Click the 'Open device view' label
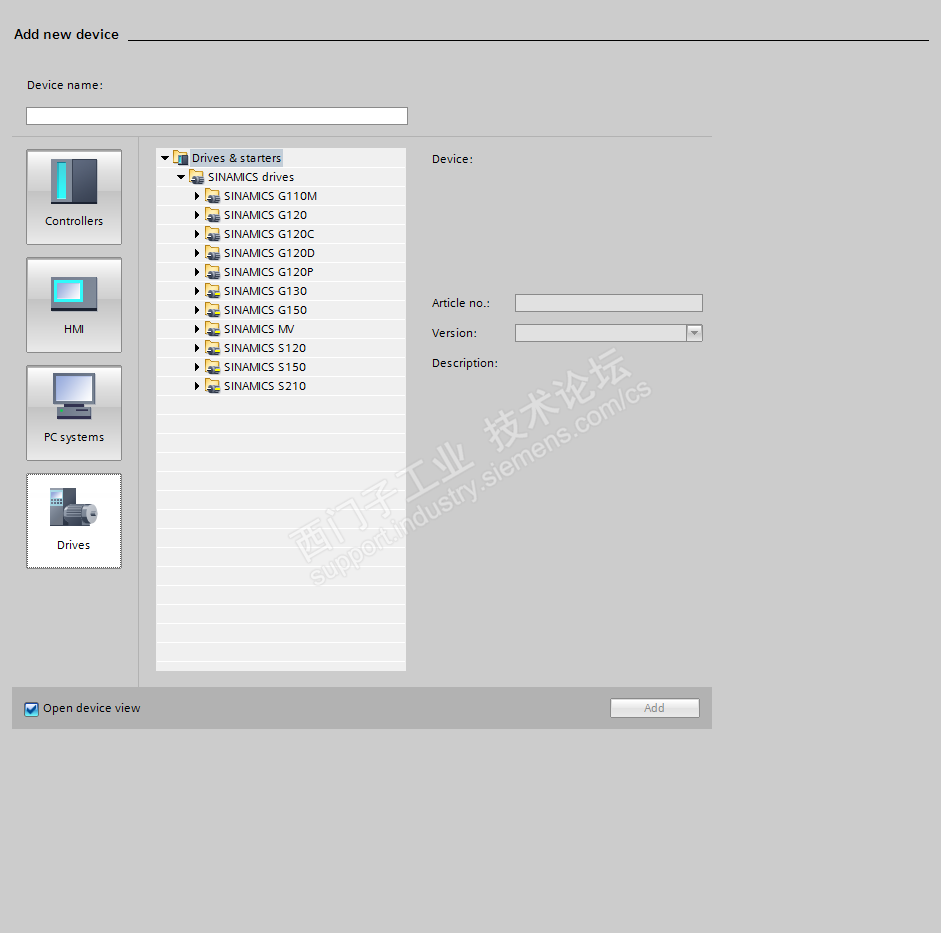Image resolution: width=941 pixels, height=933 pixels. [x=92, y=708]
